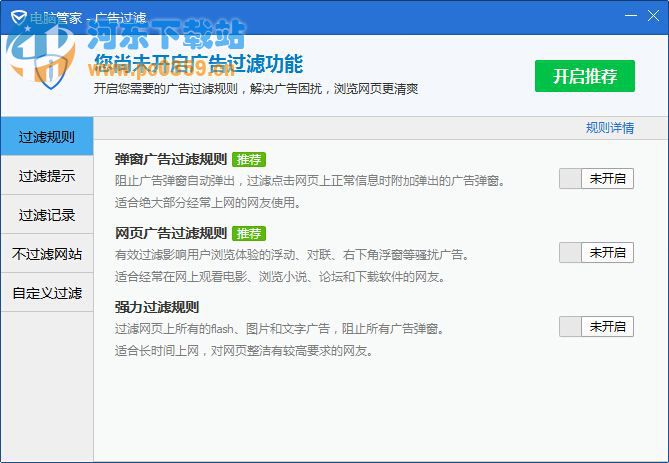Enable the 弹窗广告过滤规则 toggle
669x463 pixels.
tap(596, 179)
